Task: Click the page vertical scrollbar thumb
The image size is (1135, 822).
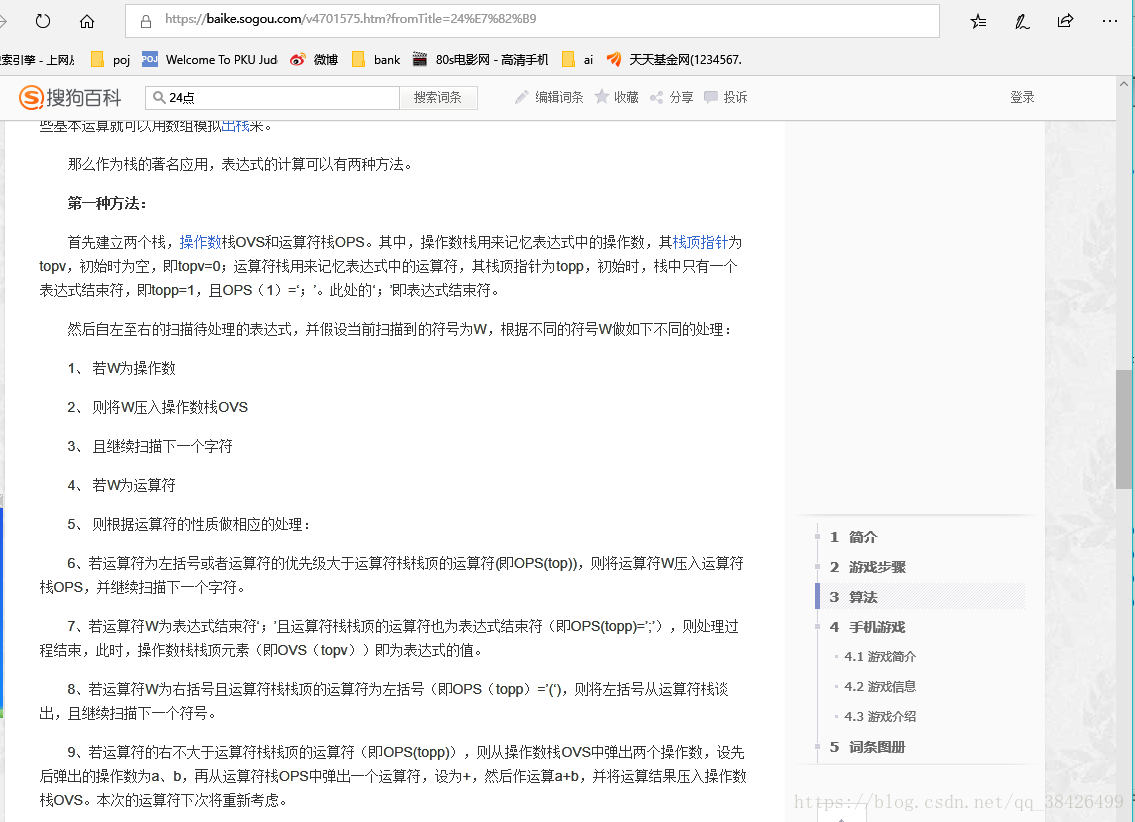Action: tap(1123, 429)
